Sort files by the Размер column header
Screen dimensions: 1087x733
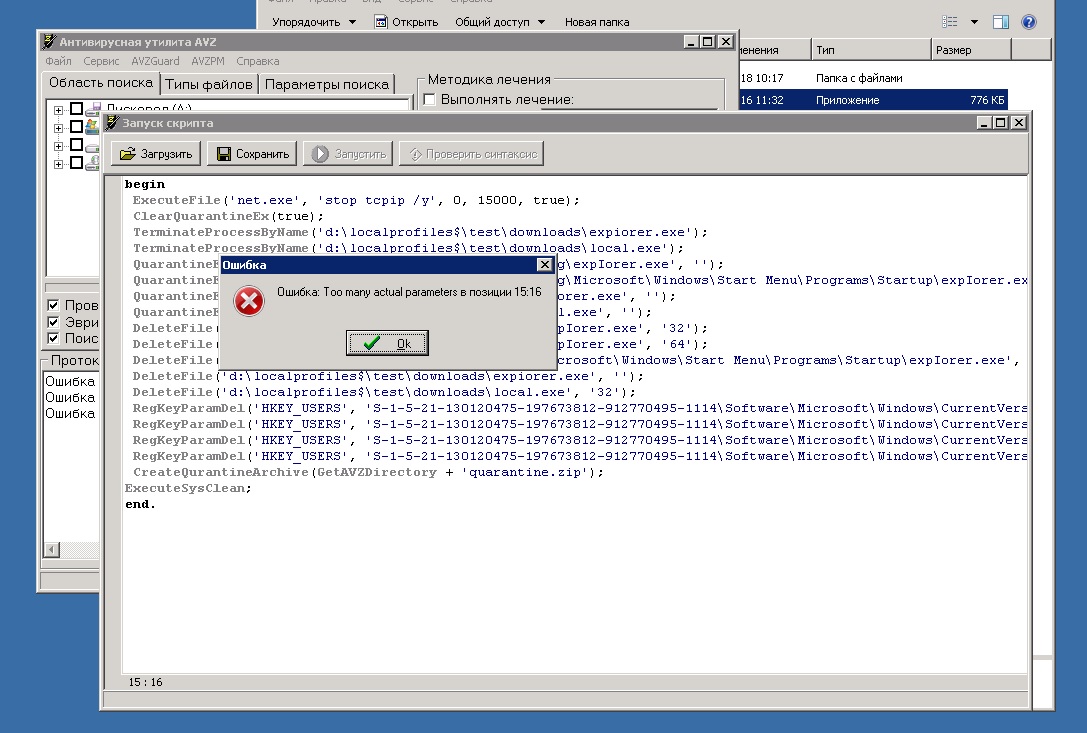pos(969,50)
